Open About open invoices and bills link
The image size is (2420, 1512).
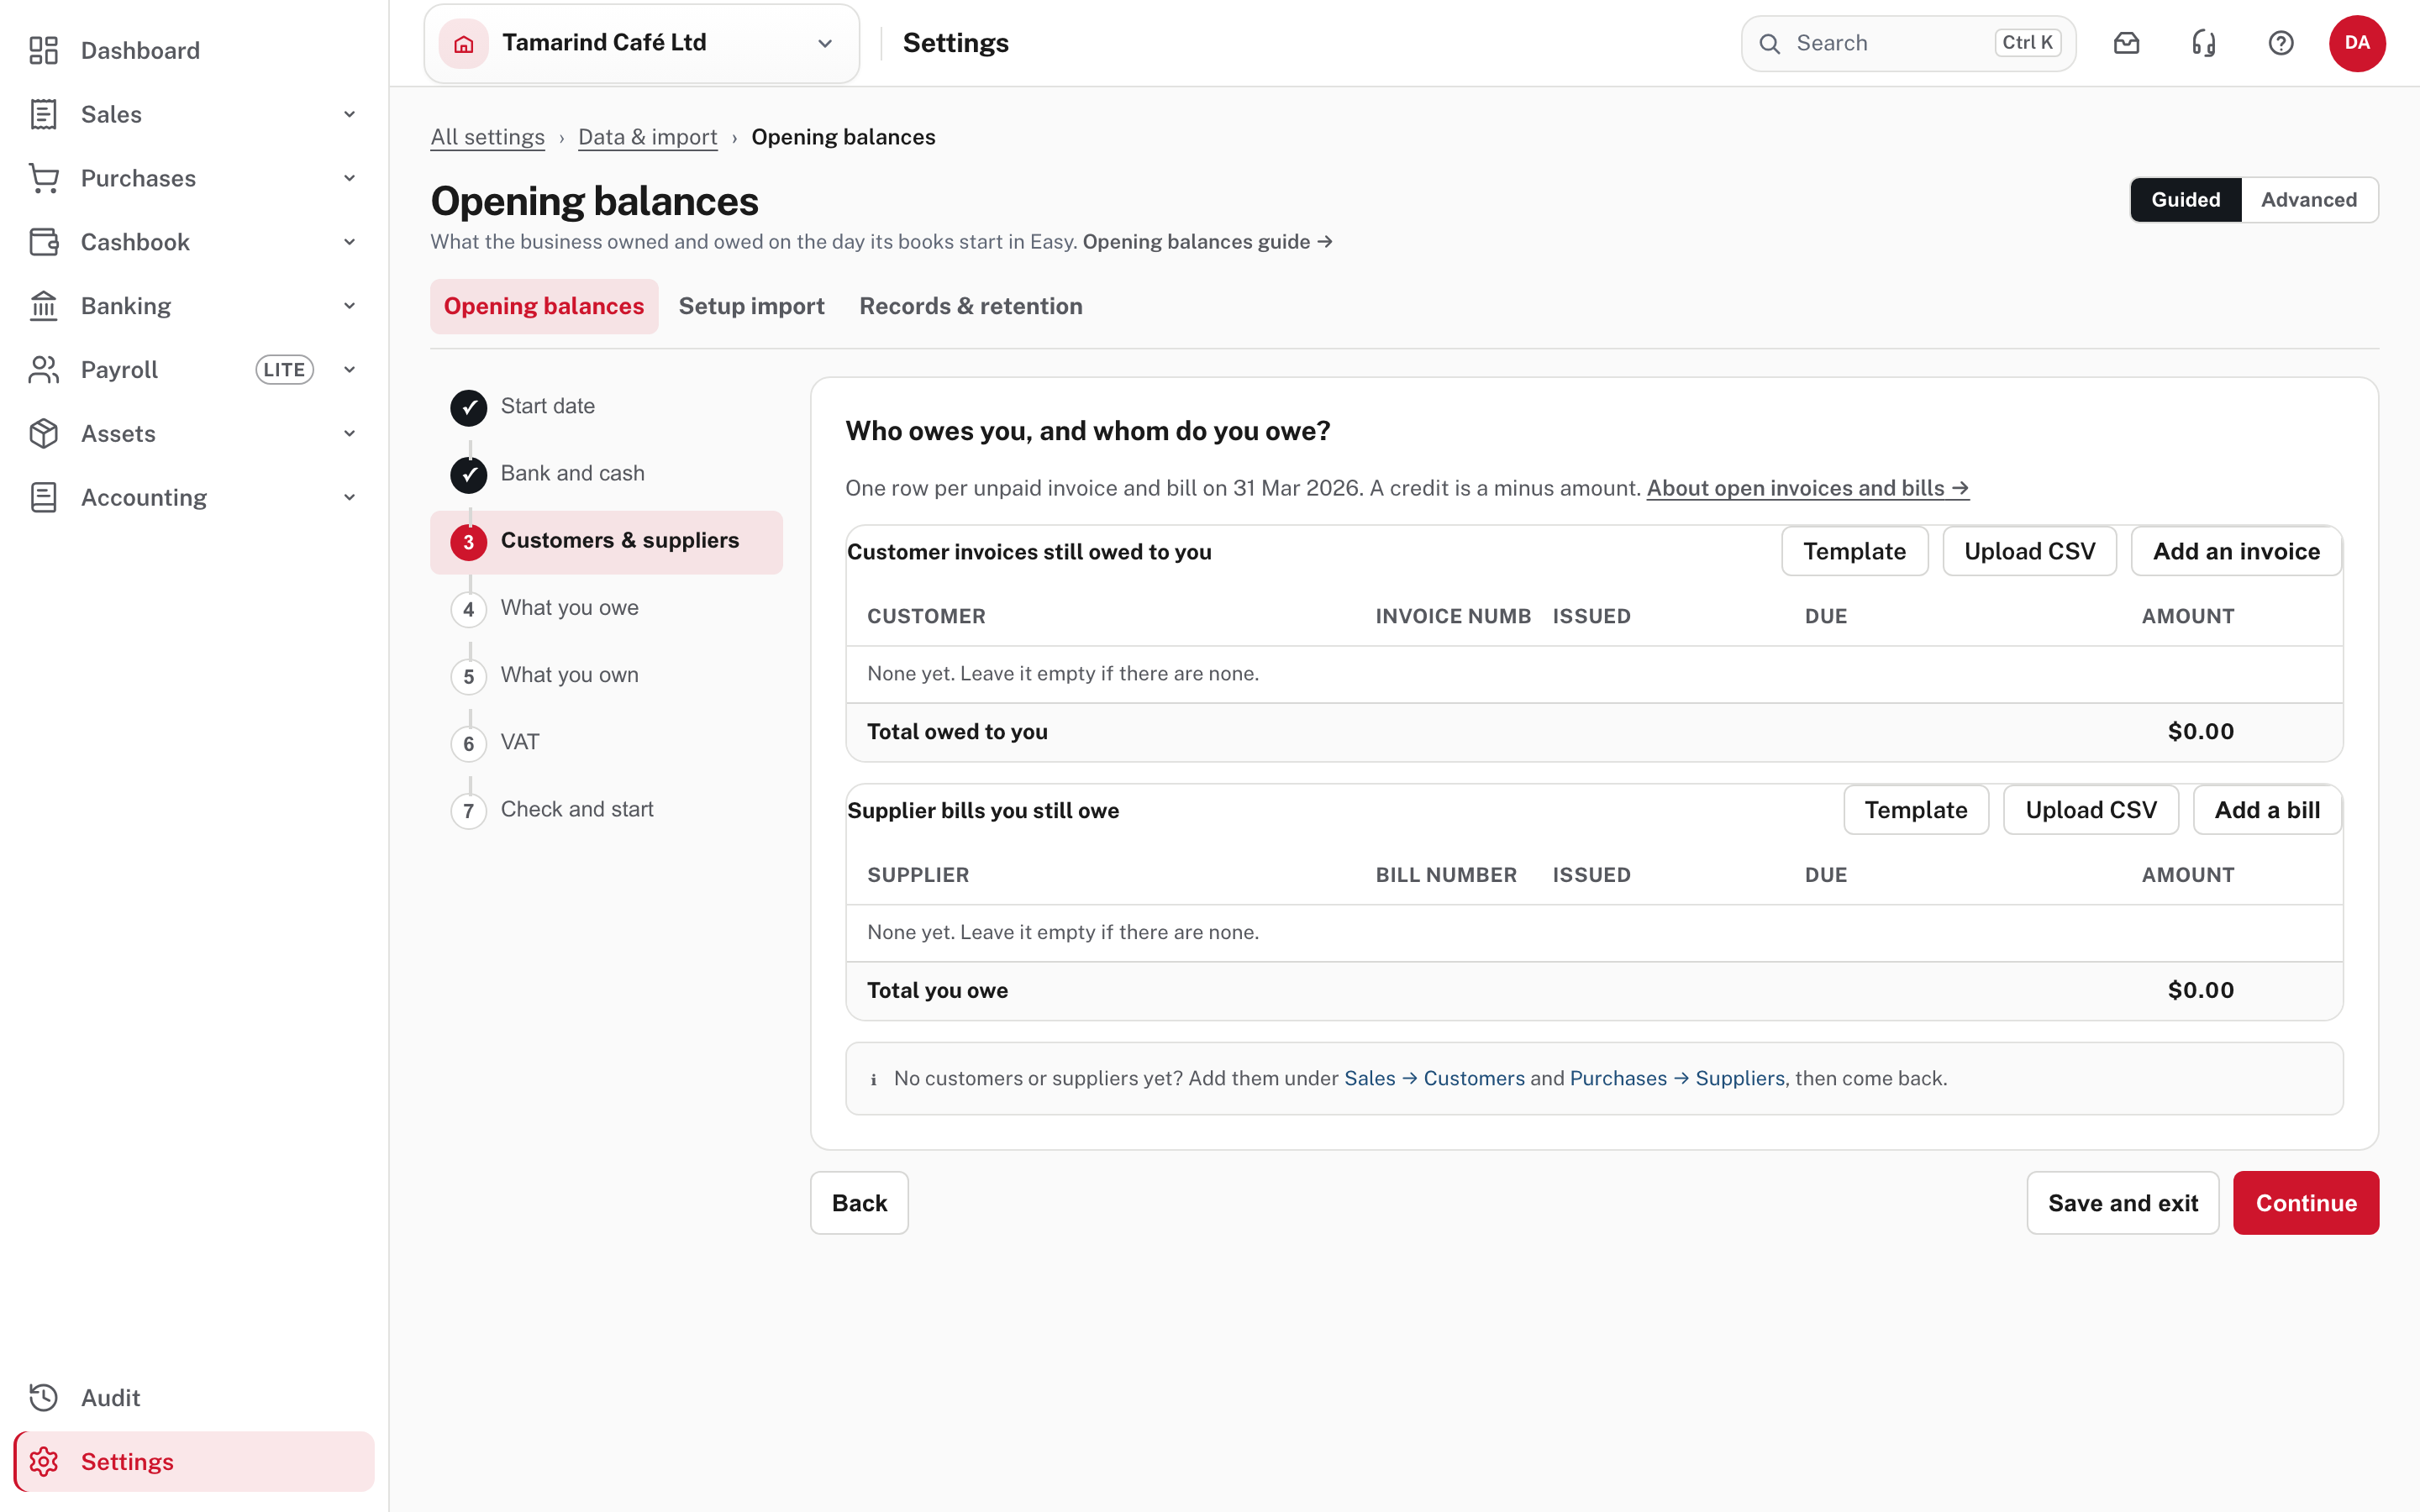pos(1807,488)
